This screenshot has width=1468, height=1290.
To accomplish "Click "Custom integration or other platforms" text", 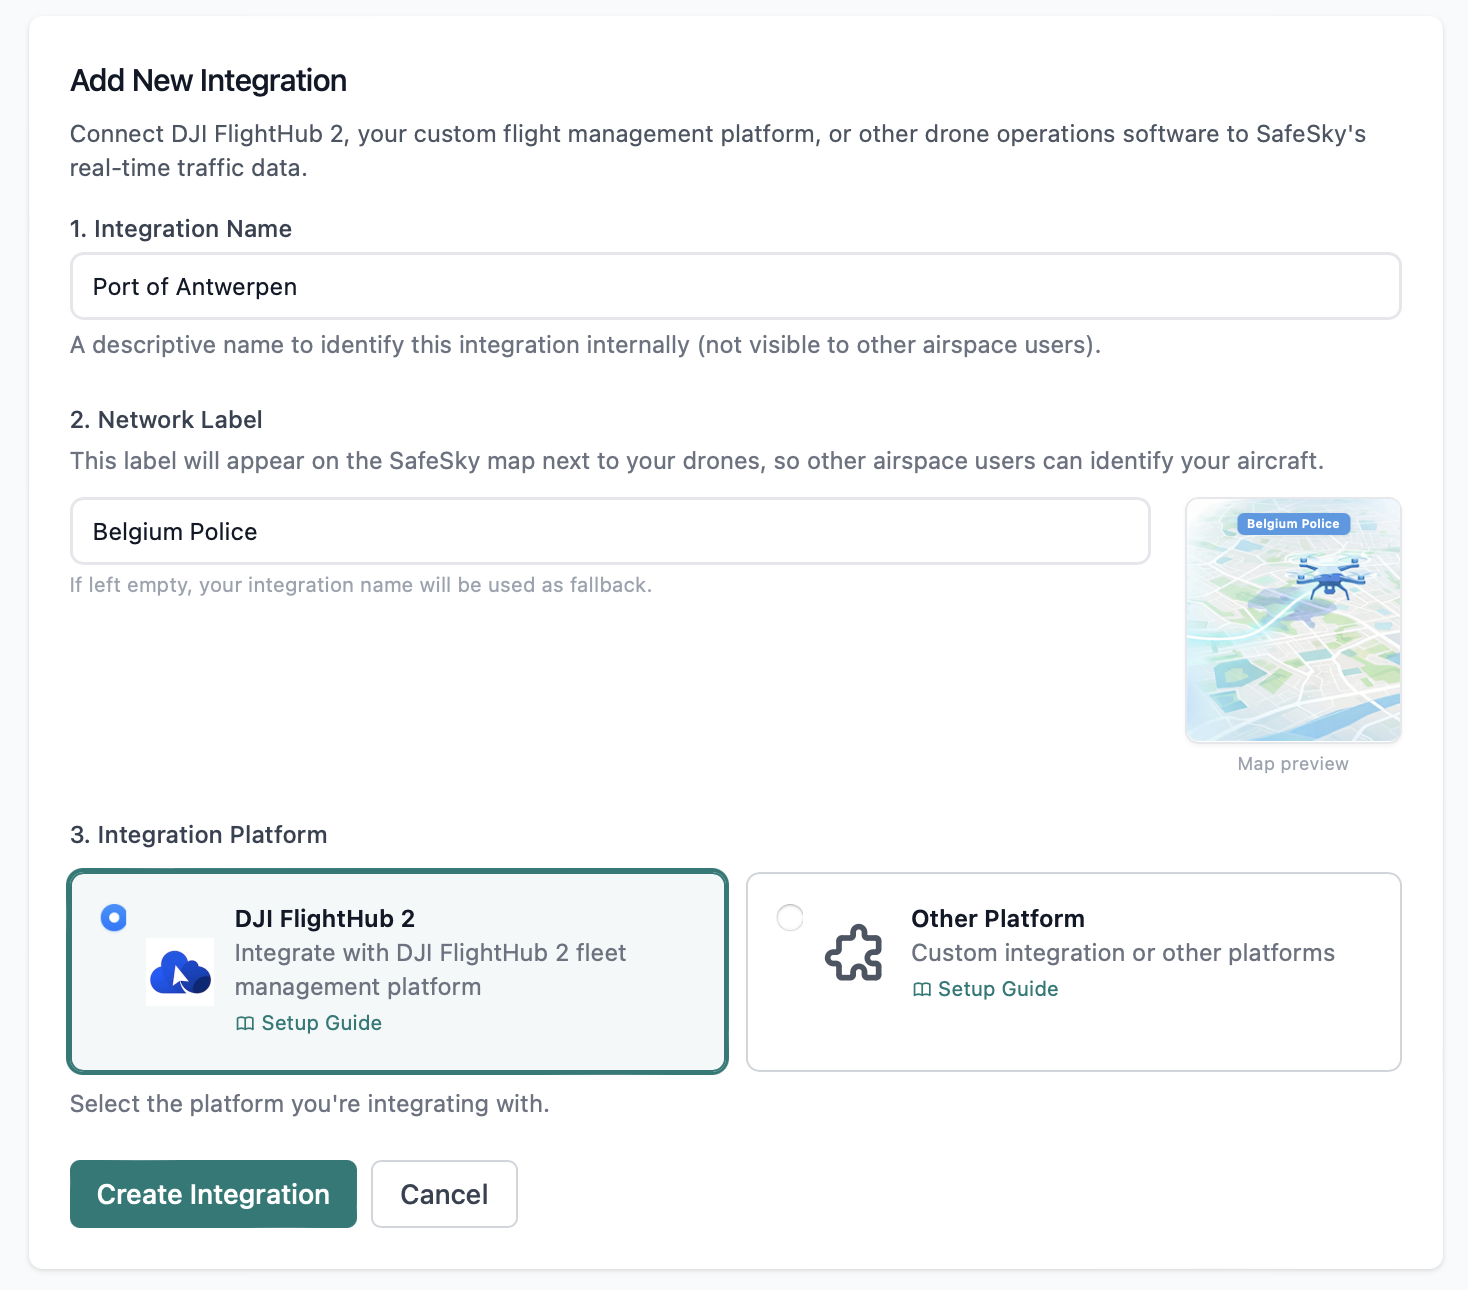I will pyautogui.click(x=1123, y=953).
